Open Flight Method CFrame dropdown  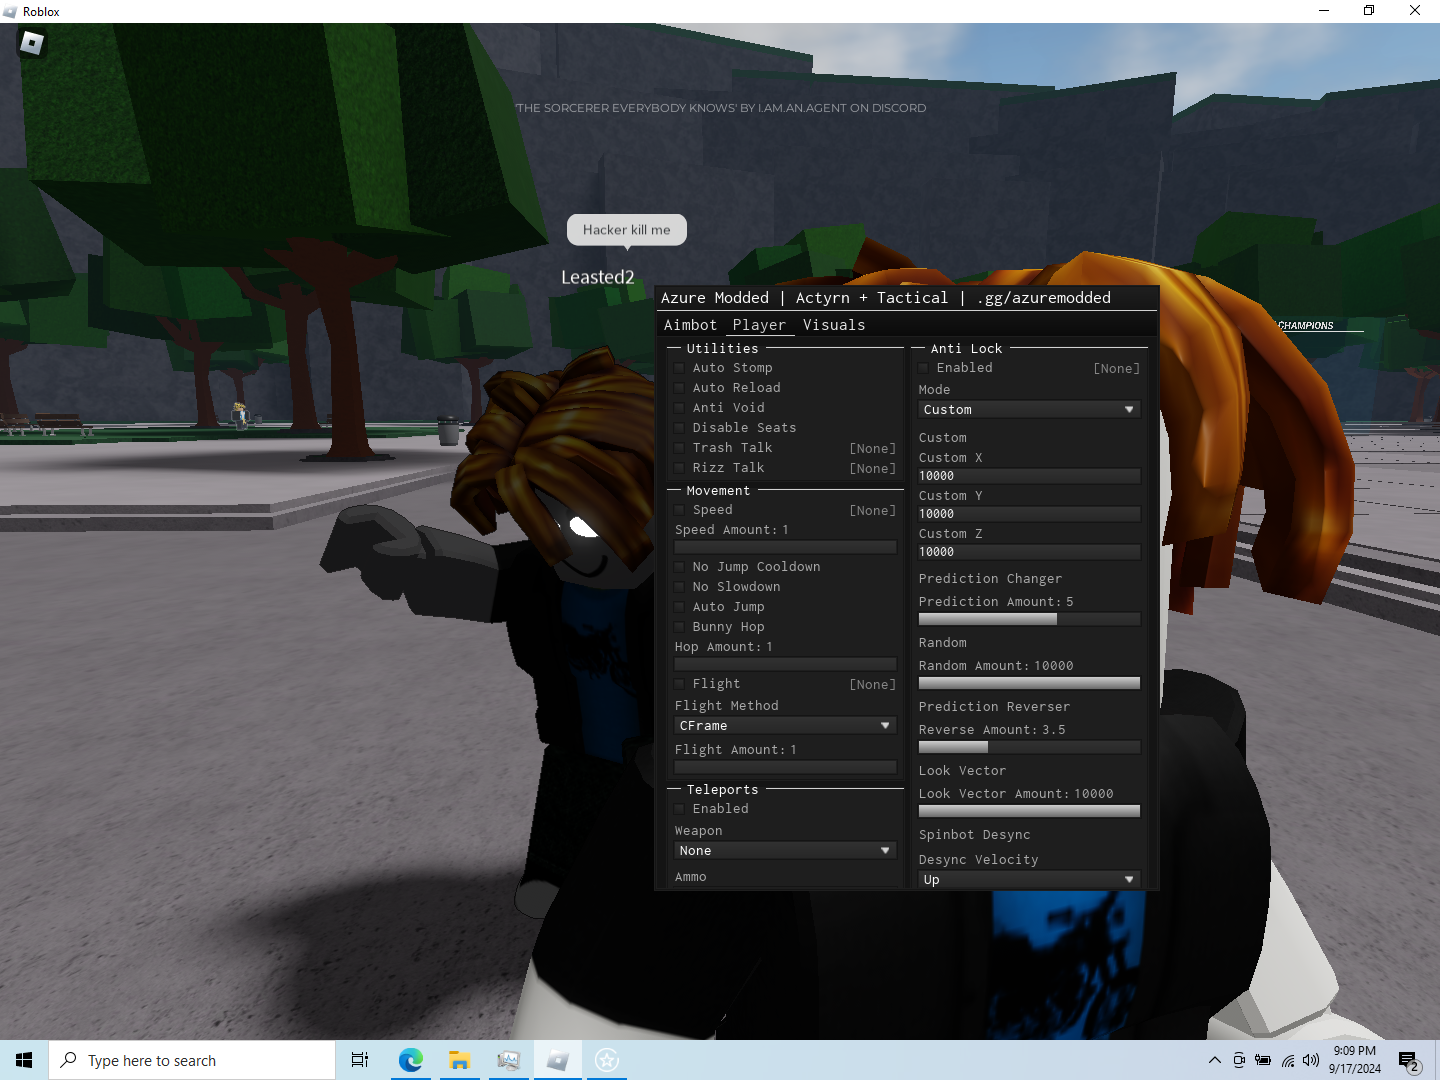pyautogui.click(x=785, y=726)
